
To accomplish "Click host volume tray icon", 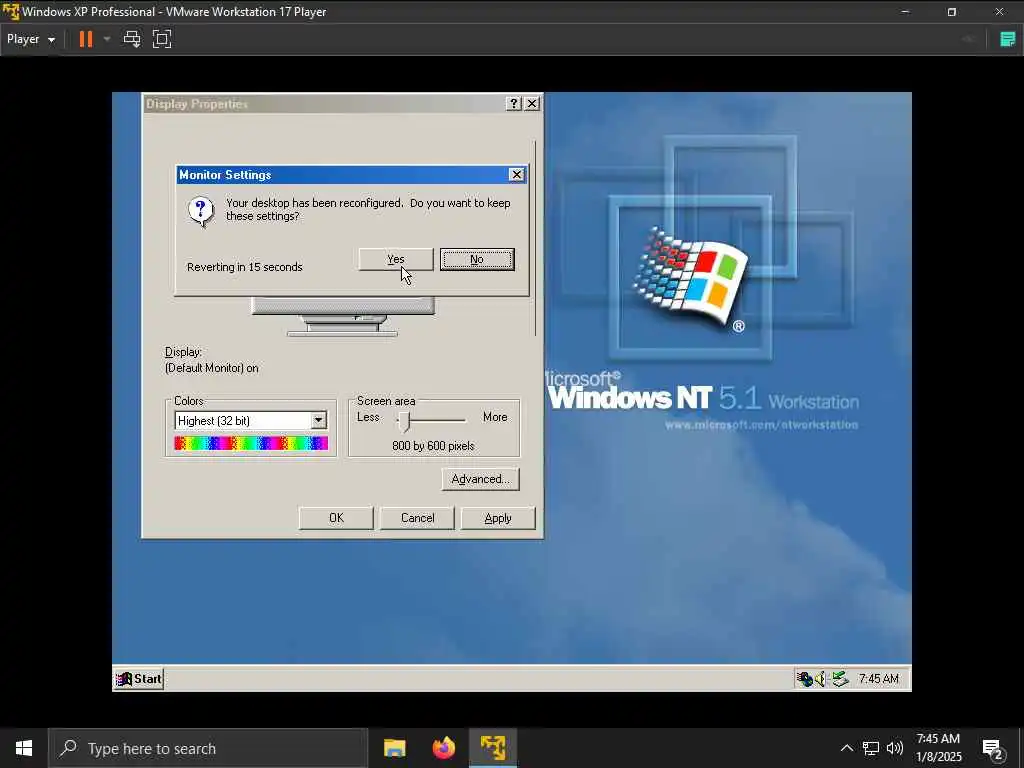I will click(895, 748).
